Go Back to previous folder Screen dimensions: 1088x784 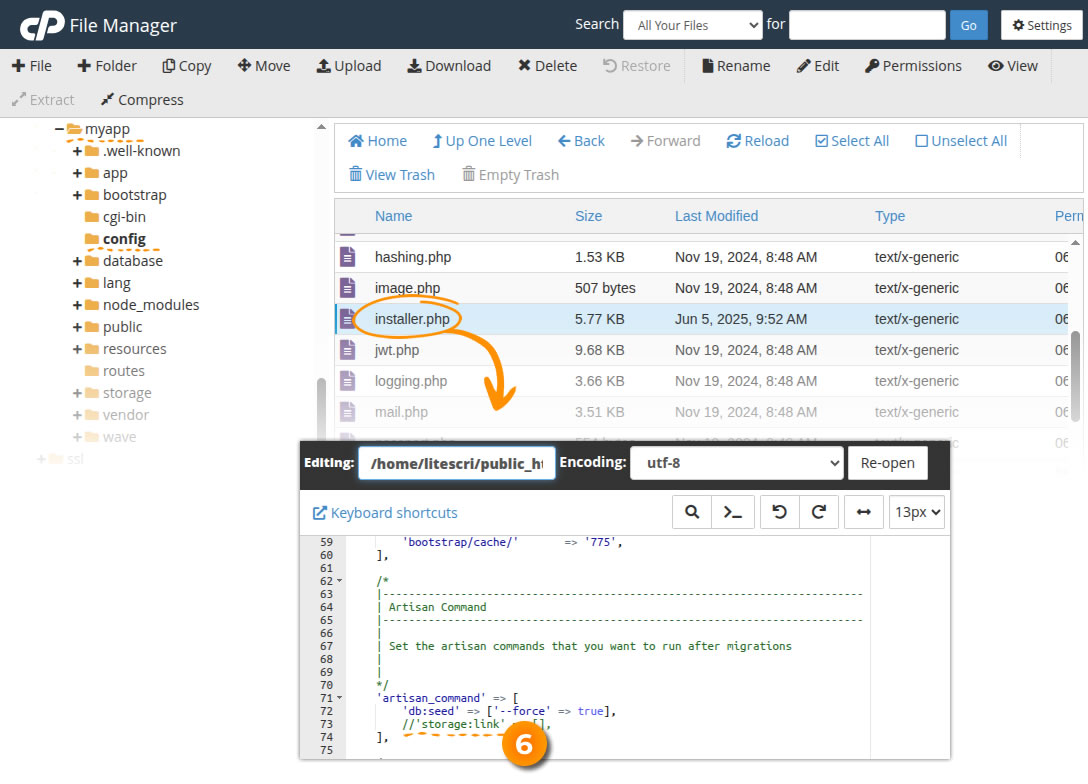(581, 141)
